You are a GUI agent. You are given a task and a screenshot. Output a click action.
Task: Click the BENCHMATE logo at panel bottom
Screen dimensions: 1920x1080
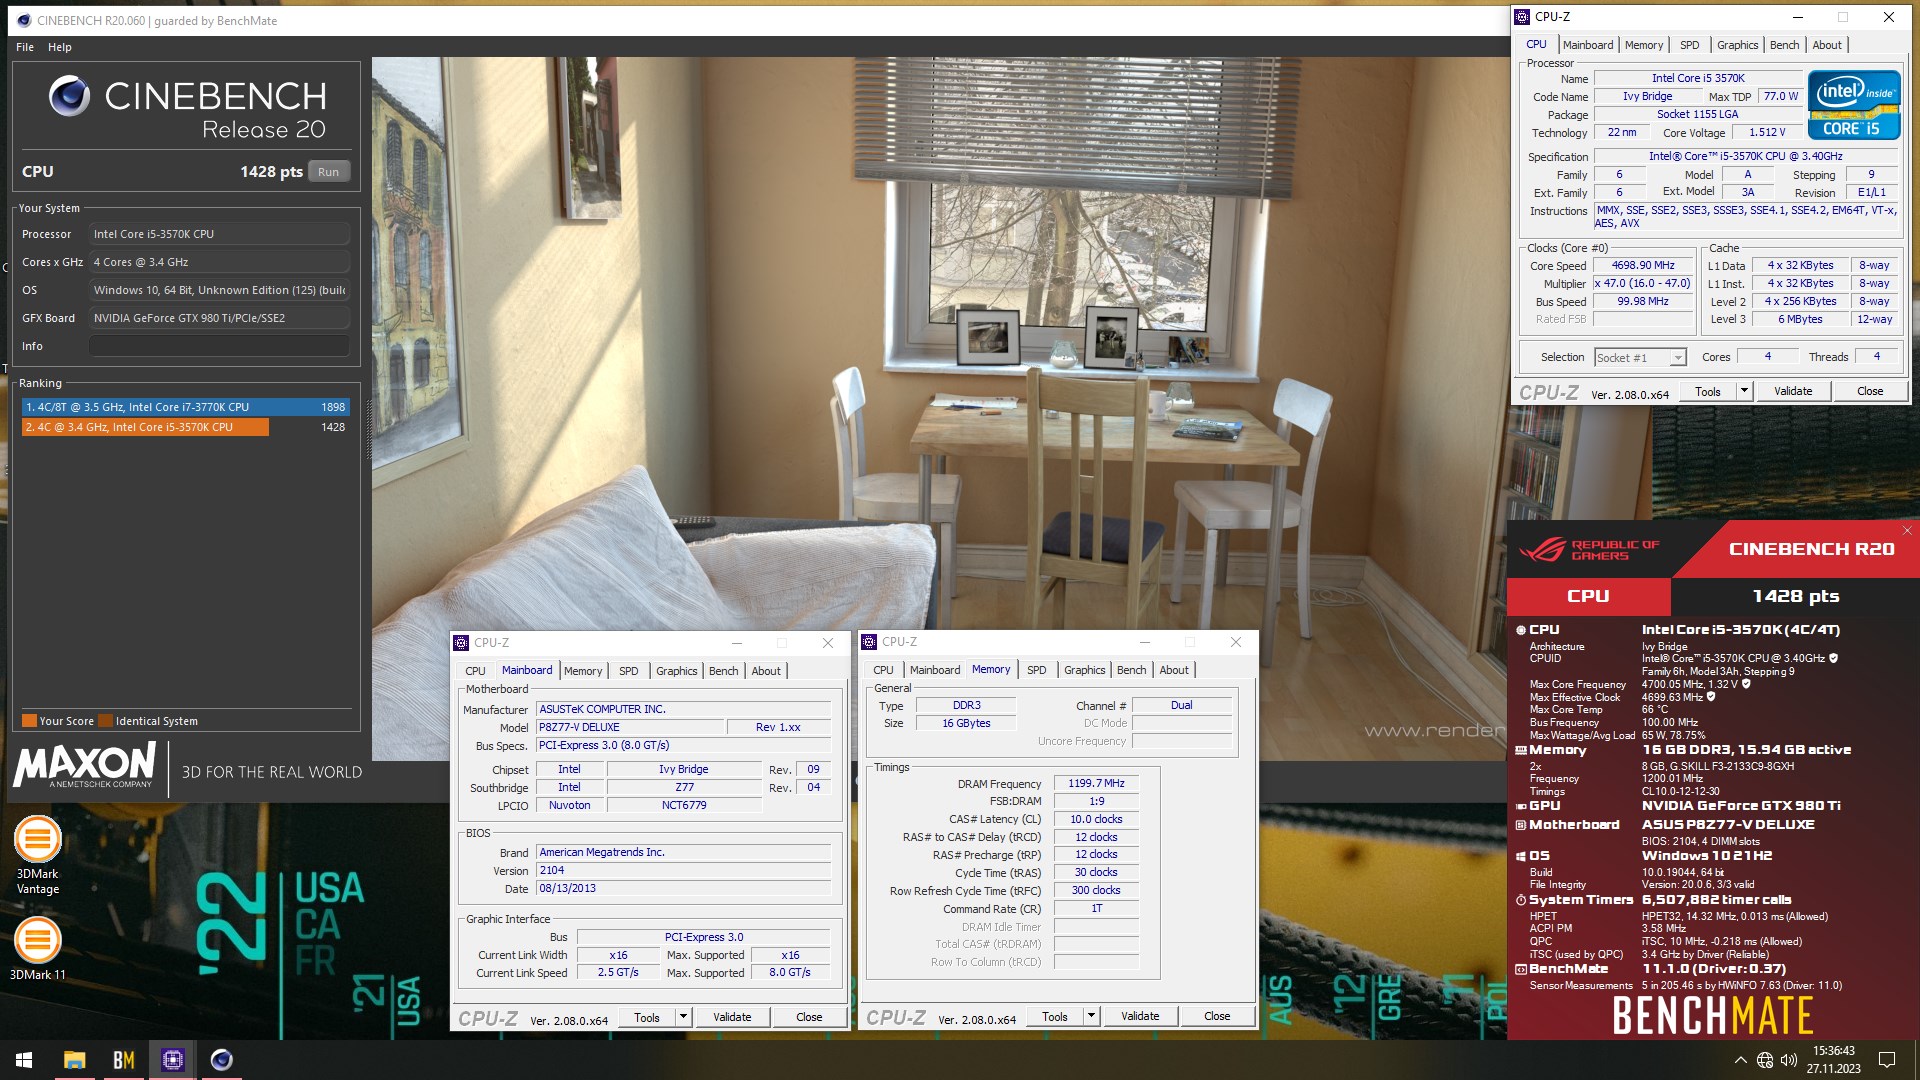coord(1713,1017)
